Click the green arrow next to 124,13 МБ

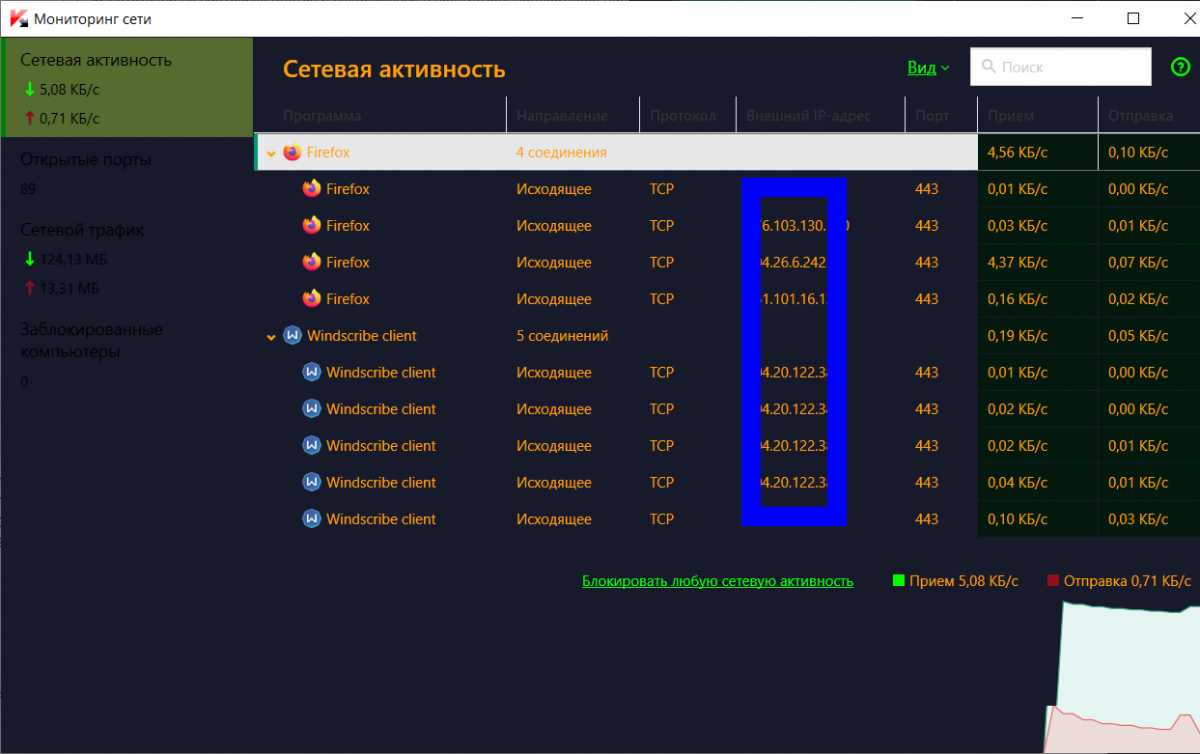point(29,259)
